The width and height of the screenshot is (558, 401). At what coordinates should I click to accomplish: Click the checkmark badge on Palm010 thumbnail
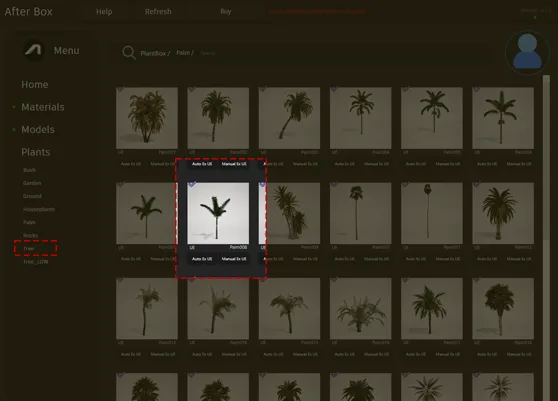click(x=334, y=184)
